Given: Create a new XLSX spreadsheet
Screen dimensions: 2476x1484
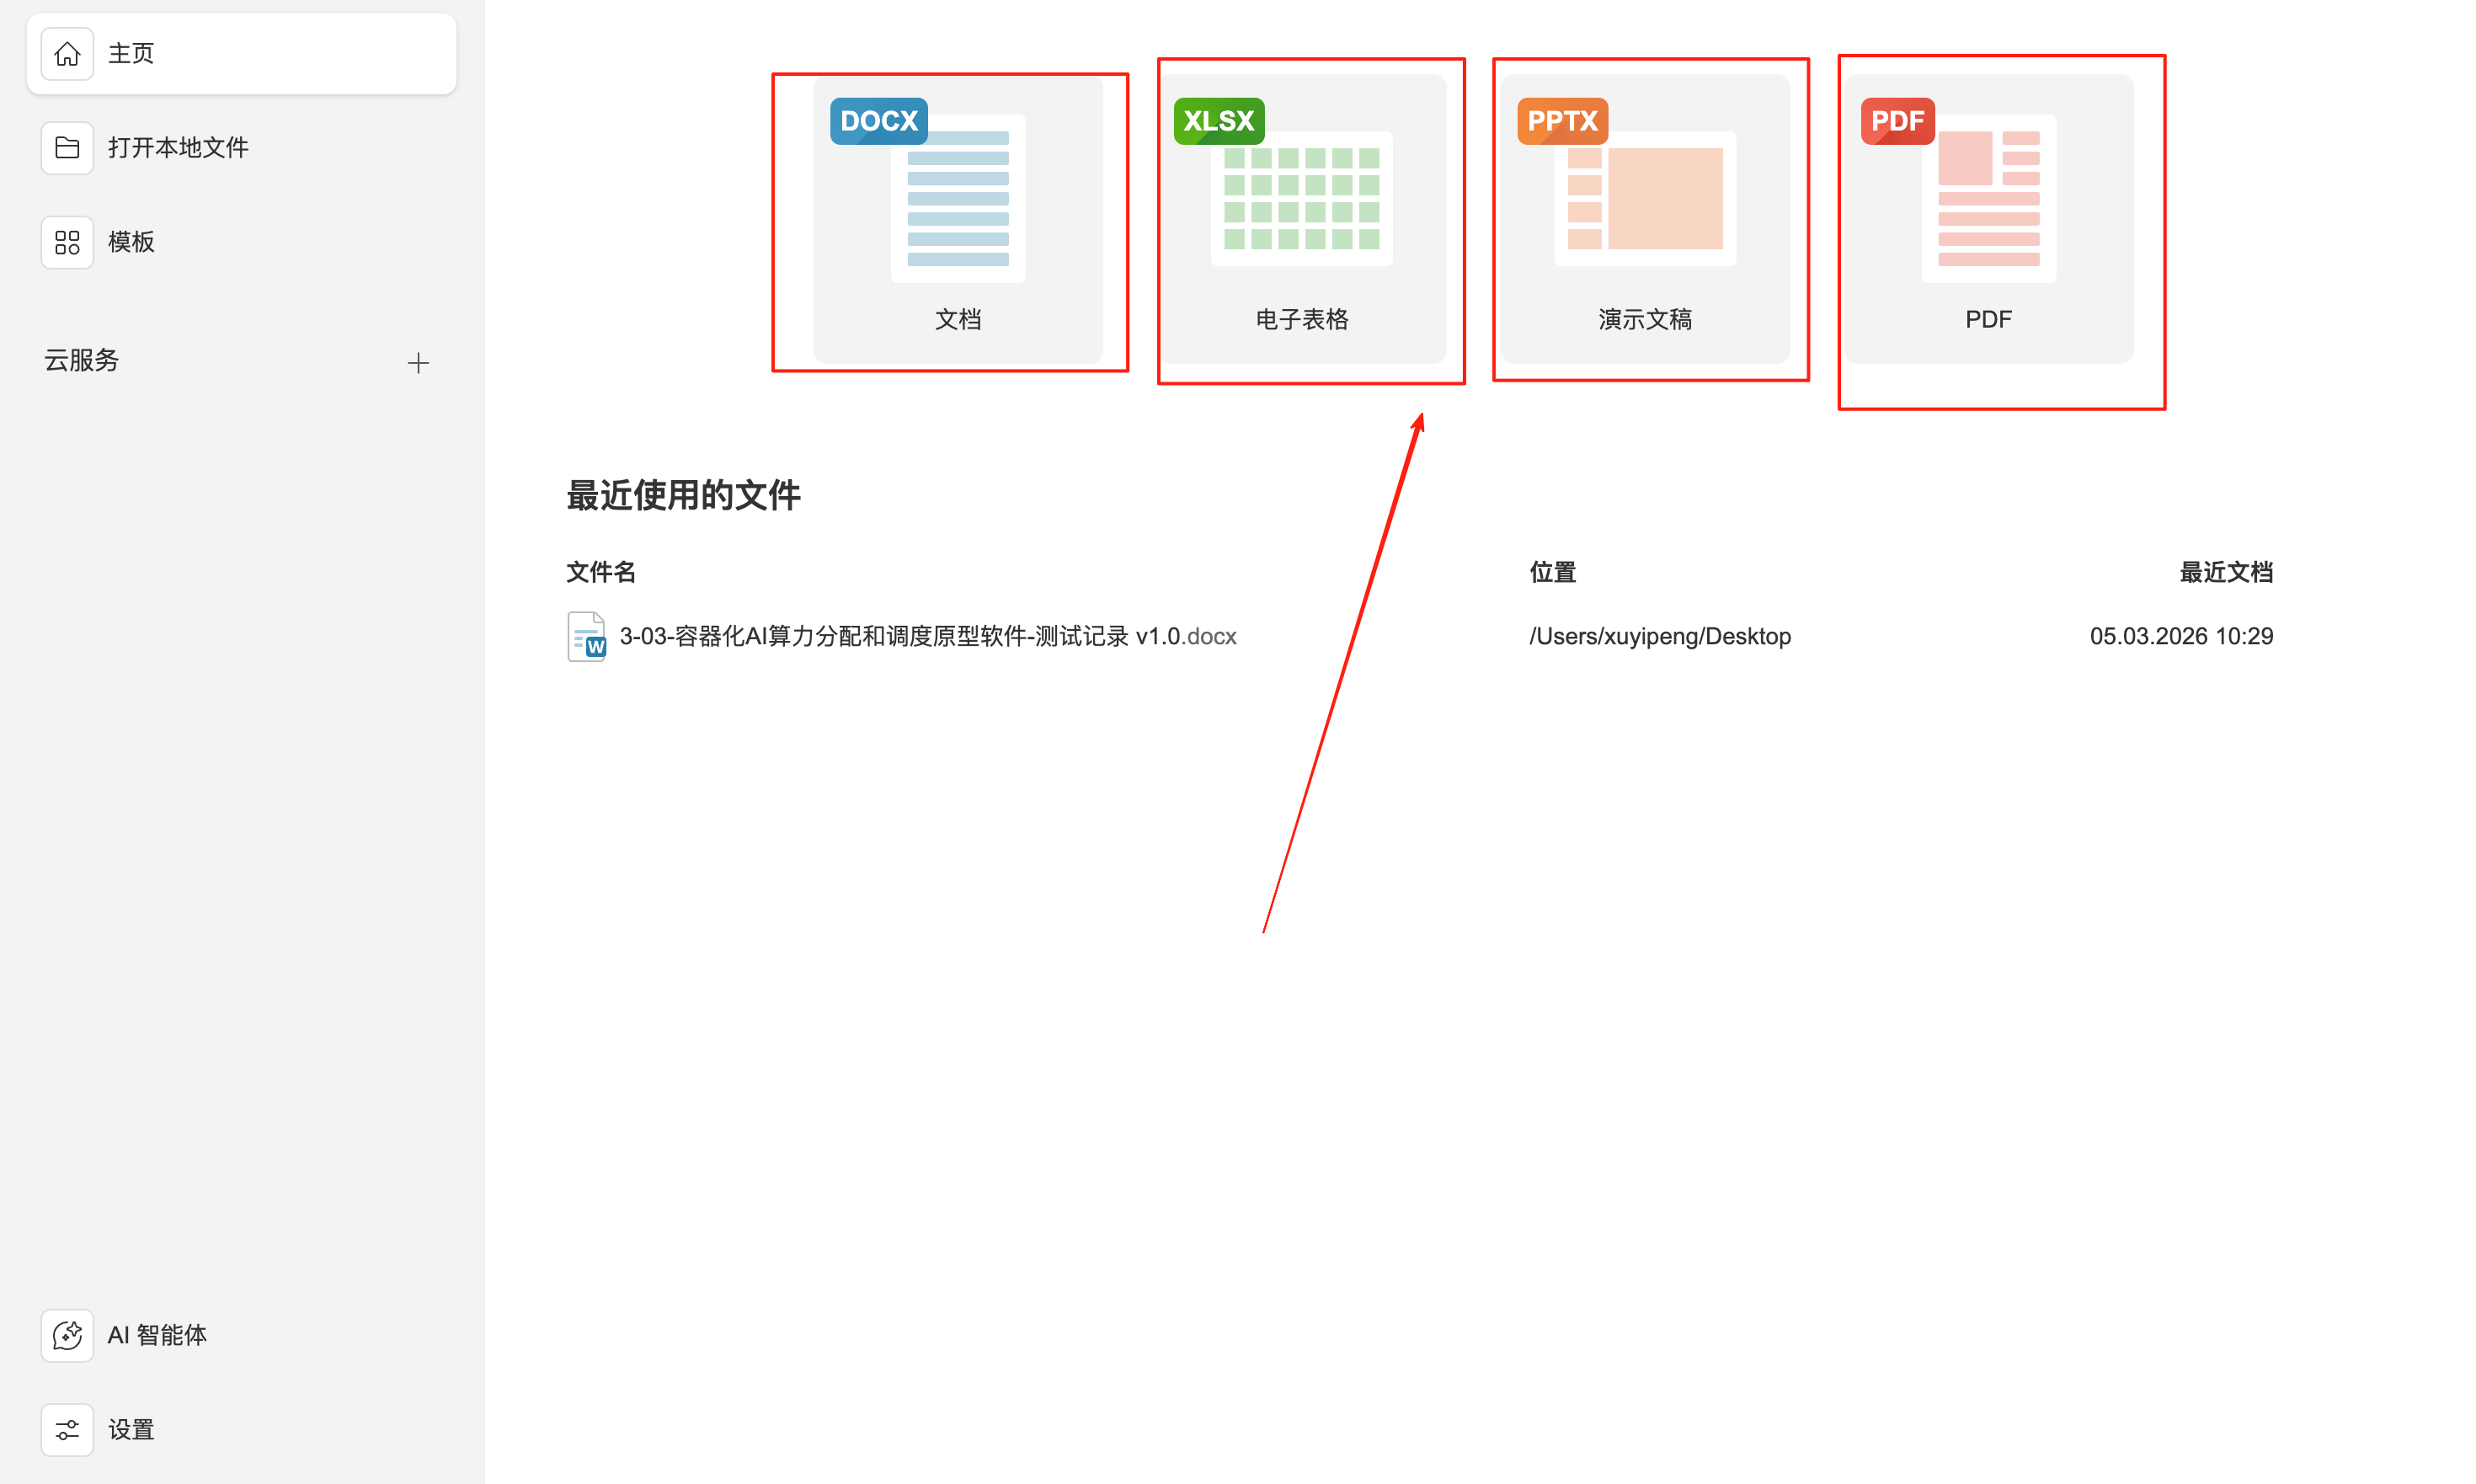Looking at the screenshot, I should [x=1301, y=219].
